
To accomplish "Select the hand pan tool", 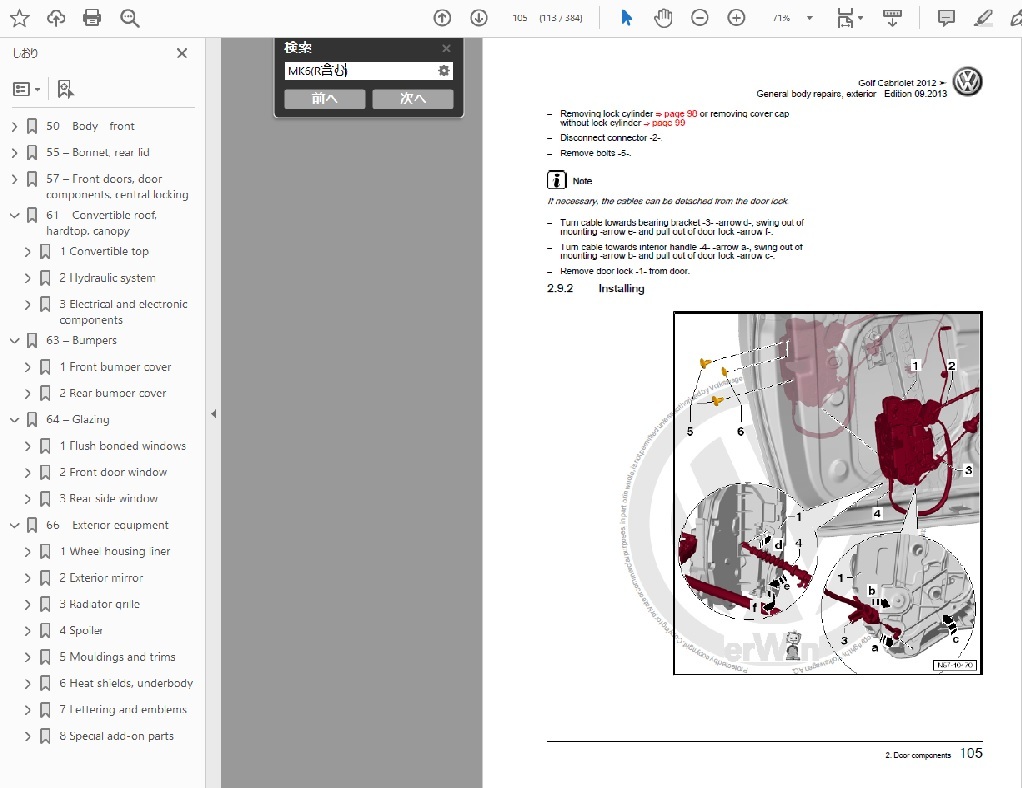I will coord(663,18).
